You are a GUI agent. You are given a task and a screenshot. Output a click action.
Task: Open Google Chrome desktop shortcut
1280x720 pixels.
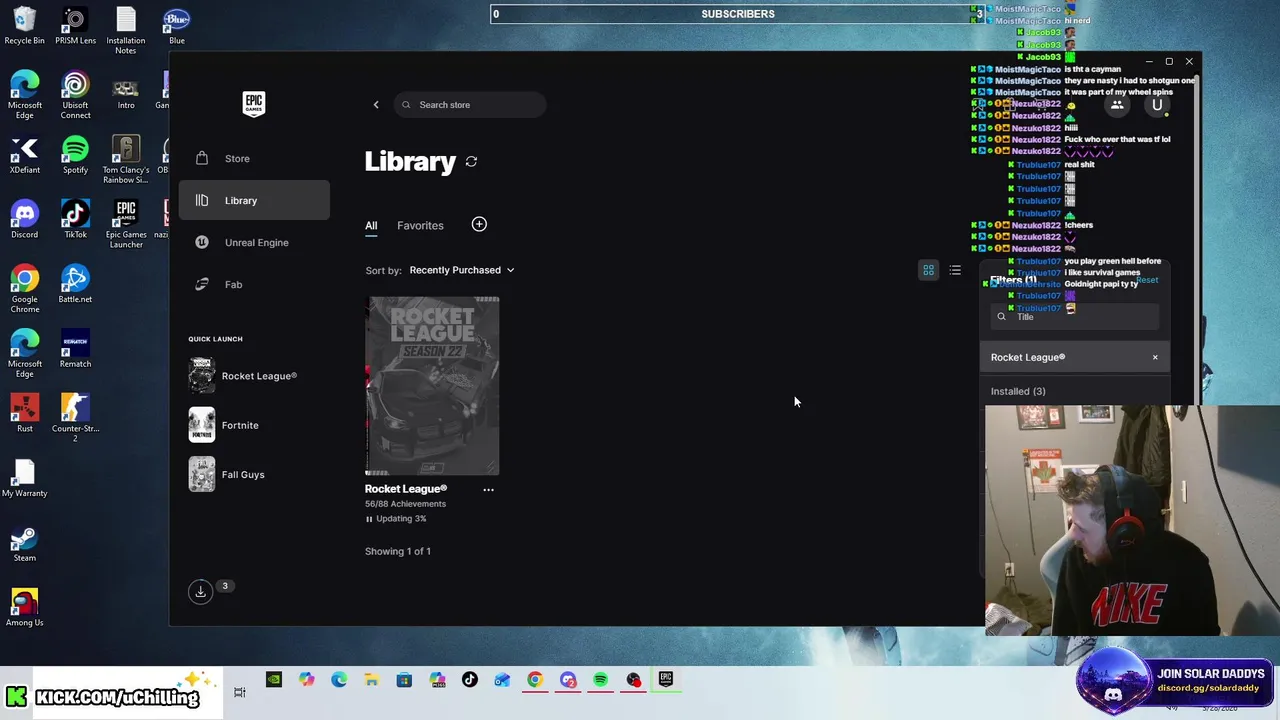[25, 290]
